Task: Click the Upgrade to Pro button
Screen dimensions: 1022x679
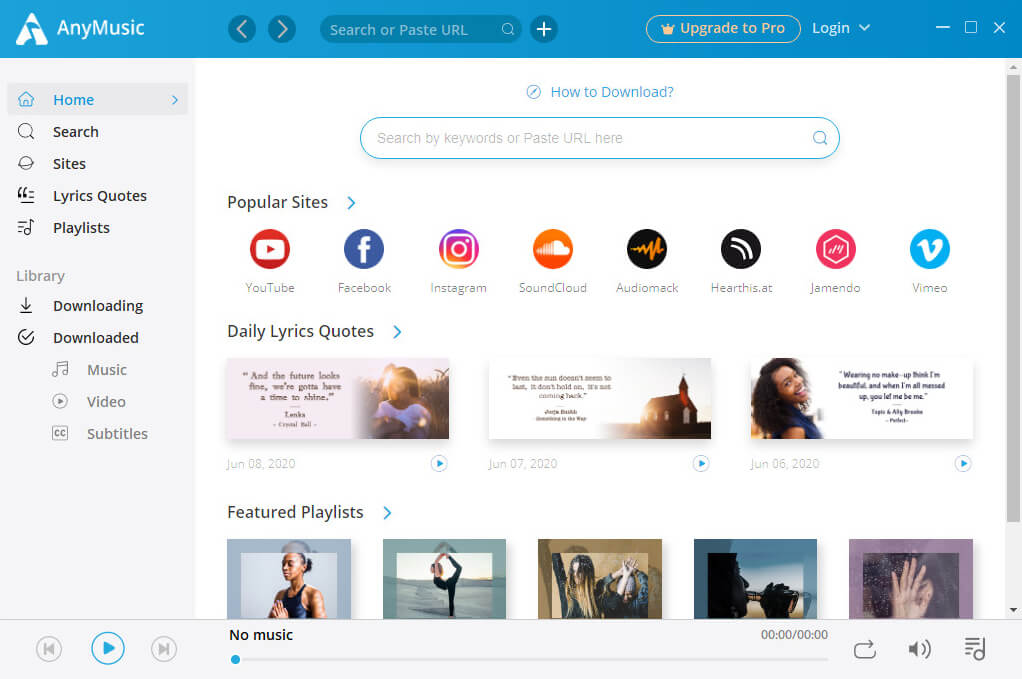Action: [723, 29]
